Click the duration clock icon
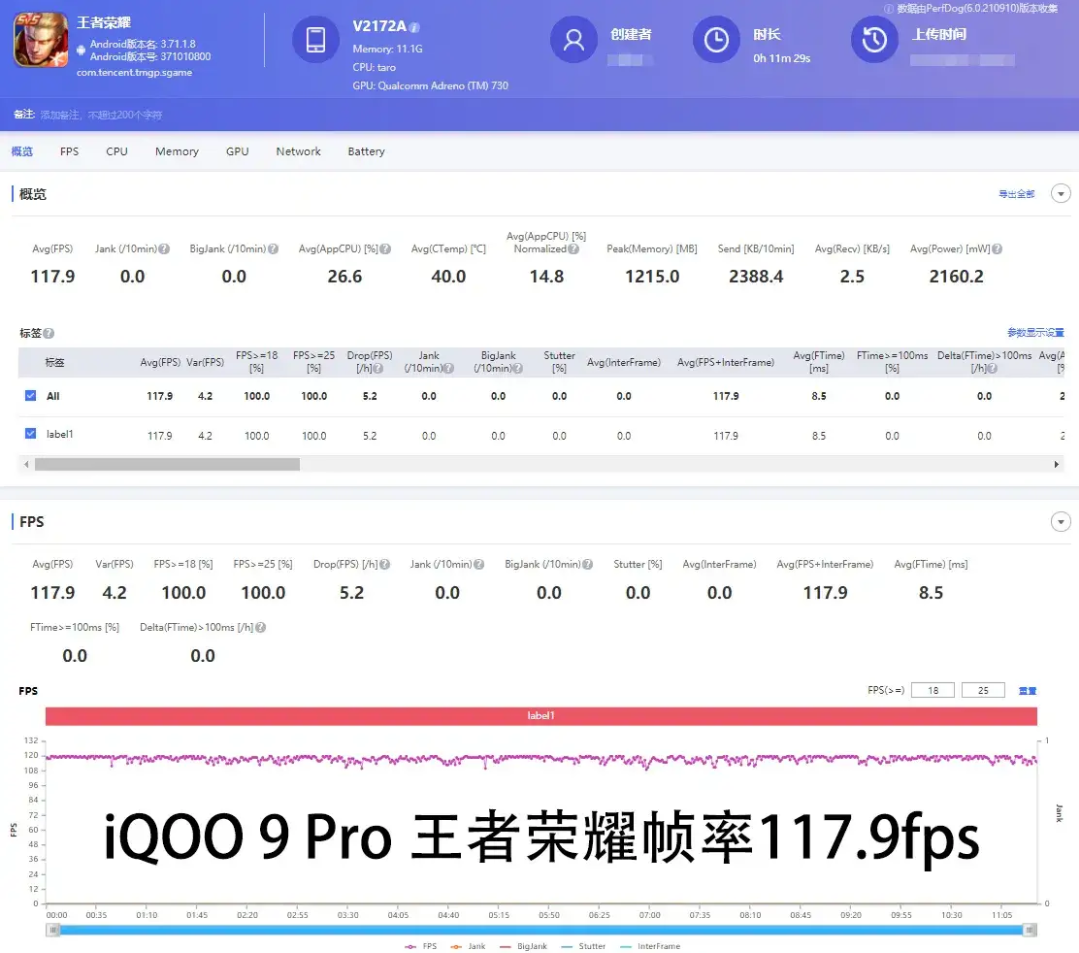Viewport: 1079px width, 953px height. point(716,39)
